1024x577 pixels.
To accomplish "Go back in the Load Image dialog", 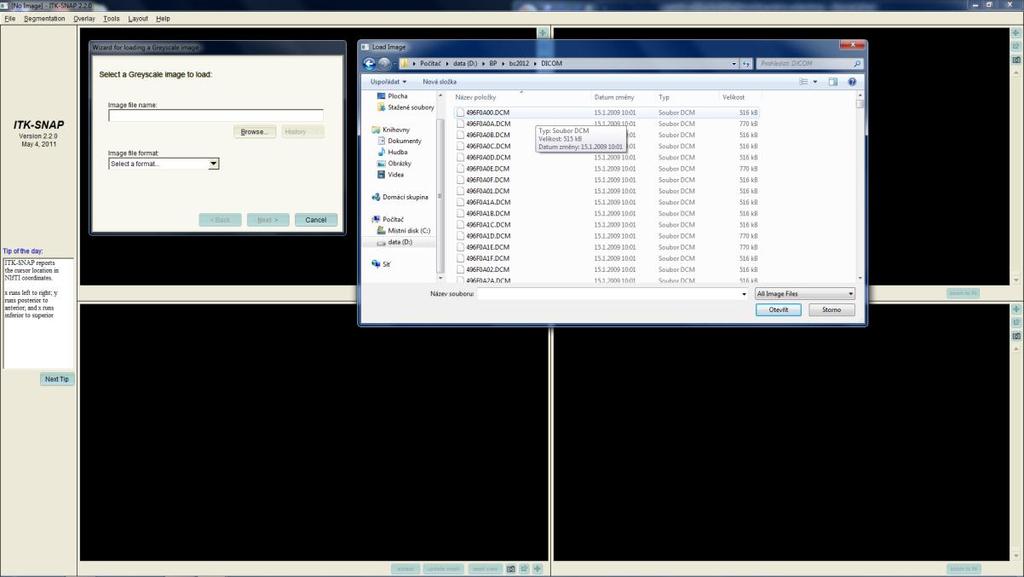I will pos(369,63).
